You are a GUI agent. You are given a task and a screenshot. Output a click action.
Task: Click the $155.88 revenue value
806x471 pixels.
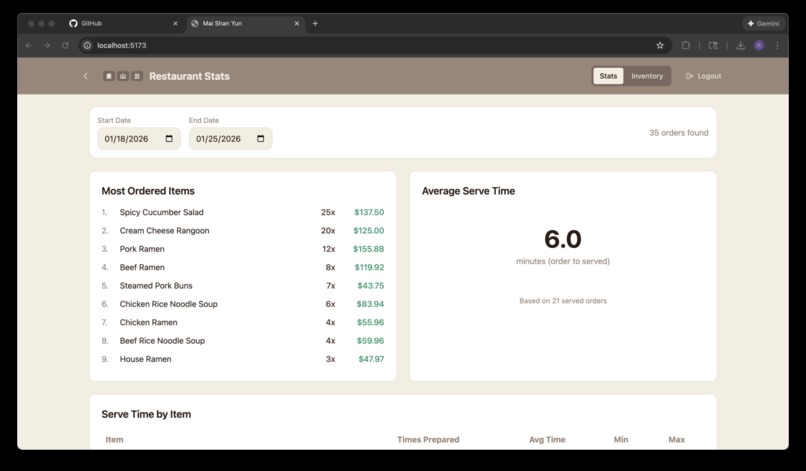click(x=369, y=249)
